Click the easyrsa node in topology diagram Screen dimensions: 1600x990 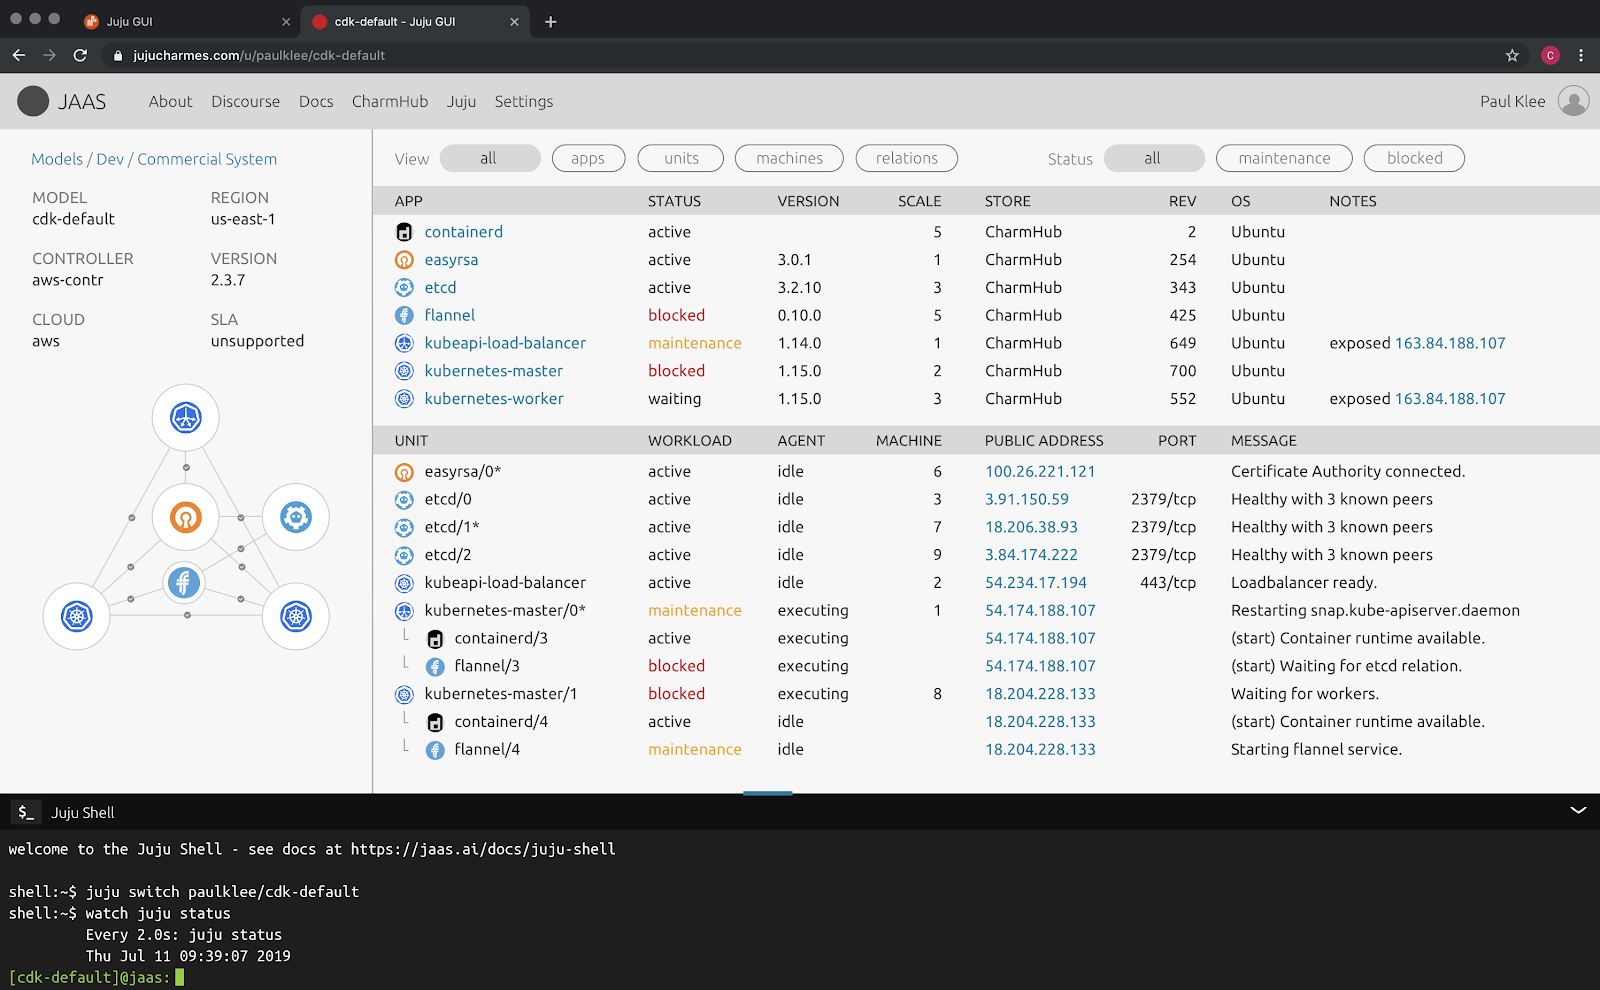coord(186,517)
